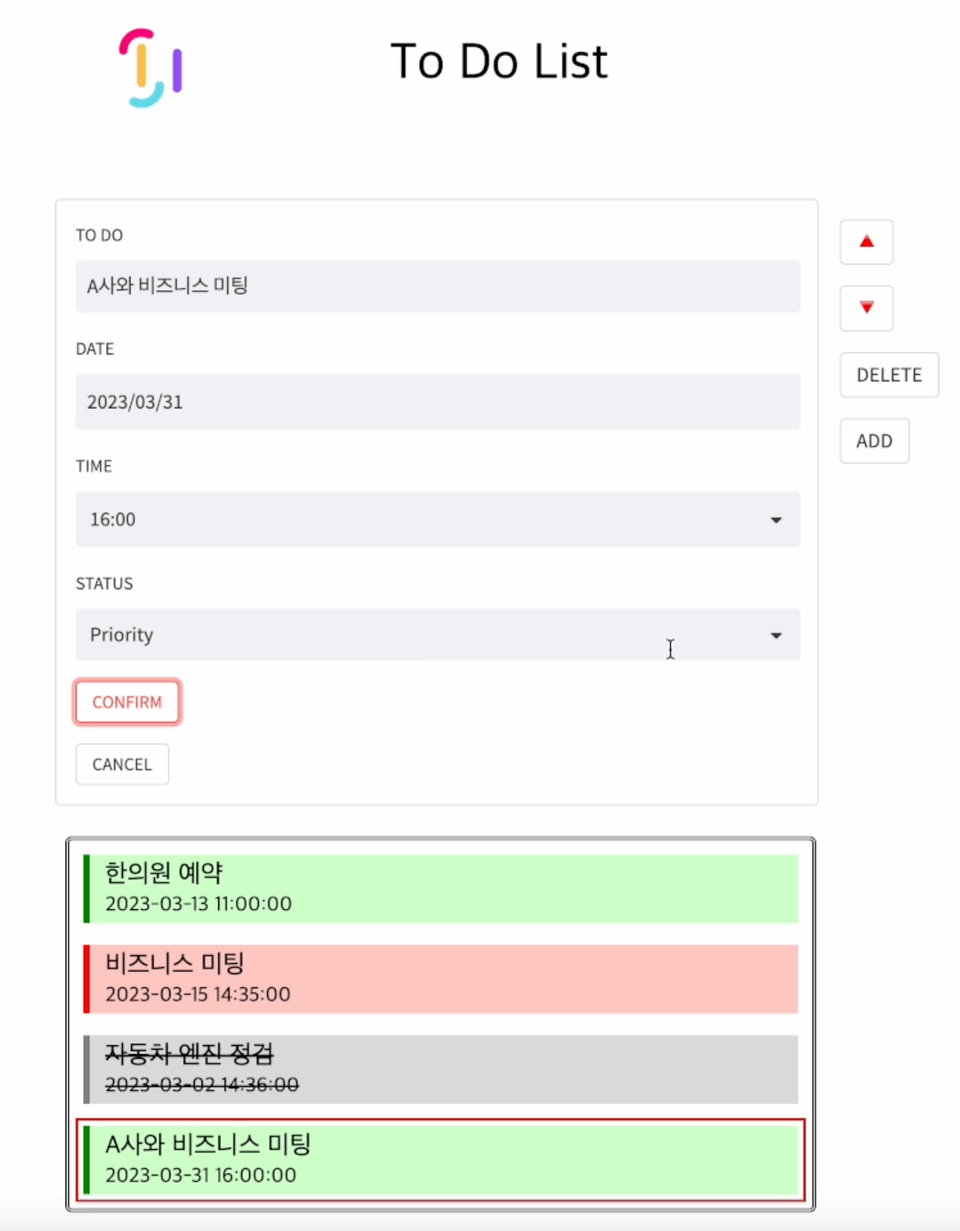Focus the TO DO text field
This screenshot has width=960, height=1231.
[x=438, y=286]
